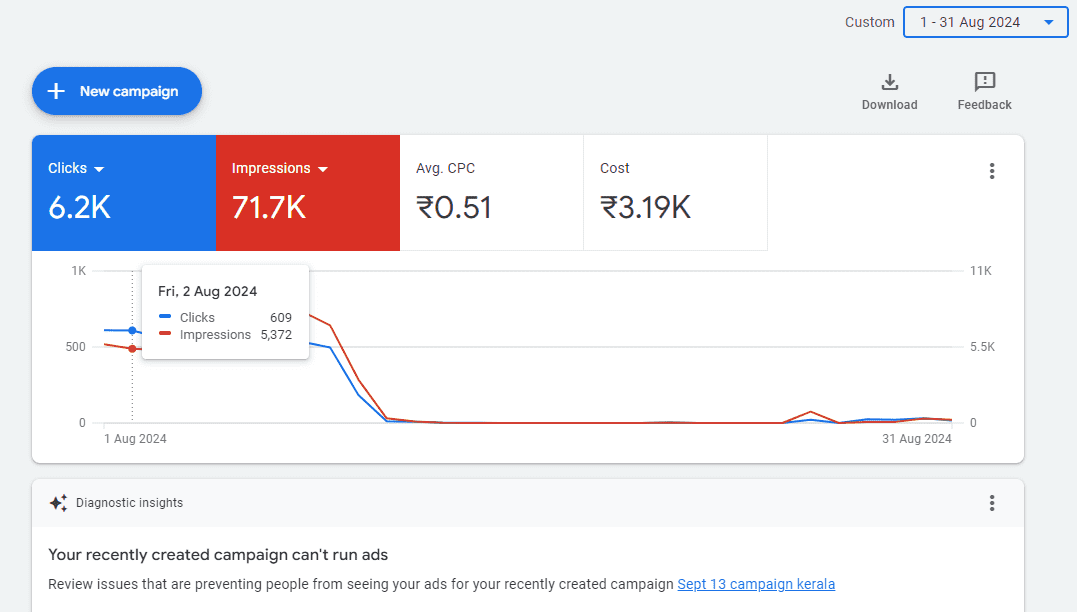Click the blue Clicks legend marker in tooltip
The height and width of the screenshot is (612, 1077).
pyautogui.click(x=166, y=317)
